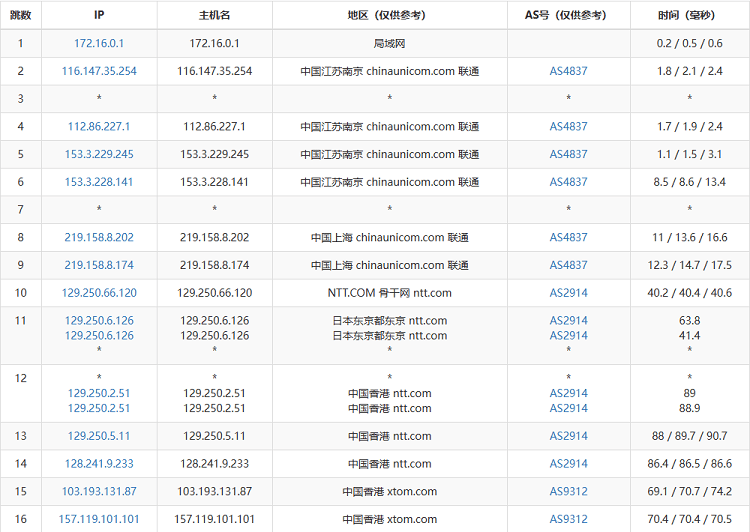Select hostname cell 153.3.229.245
This screenshot has width=750, height=532.
click(214, 155)
